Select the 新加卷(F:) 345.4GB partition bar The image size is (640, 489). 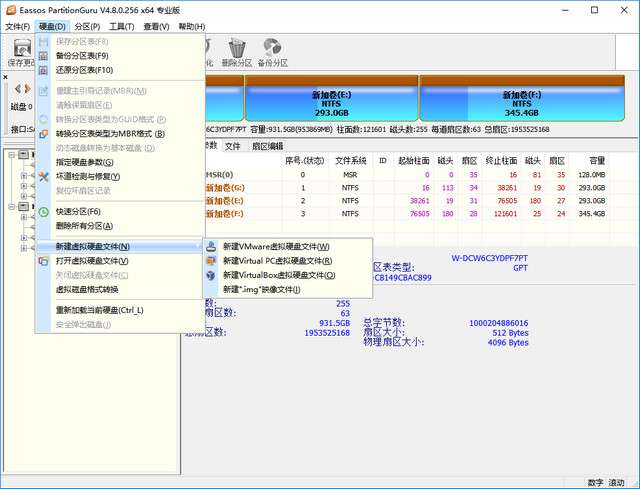pos(522,98)
